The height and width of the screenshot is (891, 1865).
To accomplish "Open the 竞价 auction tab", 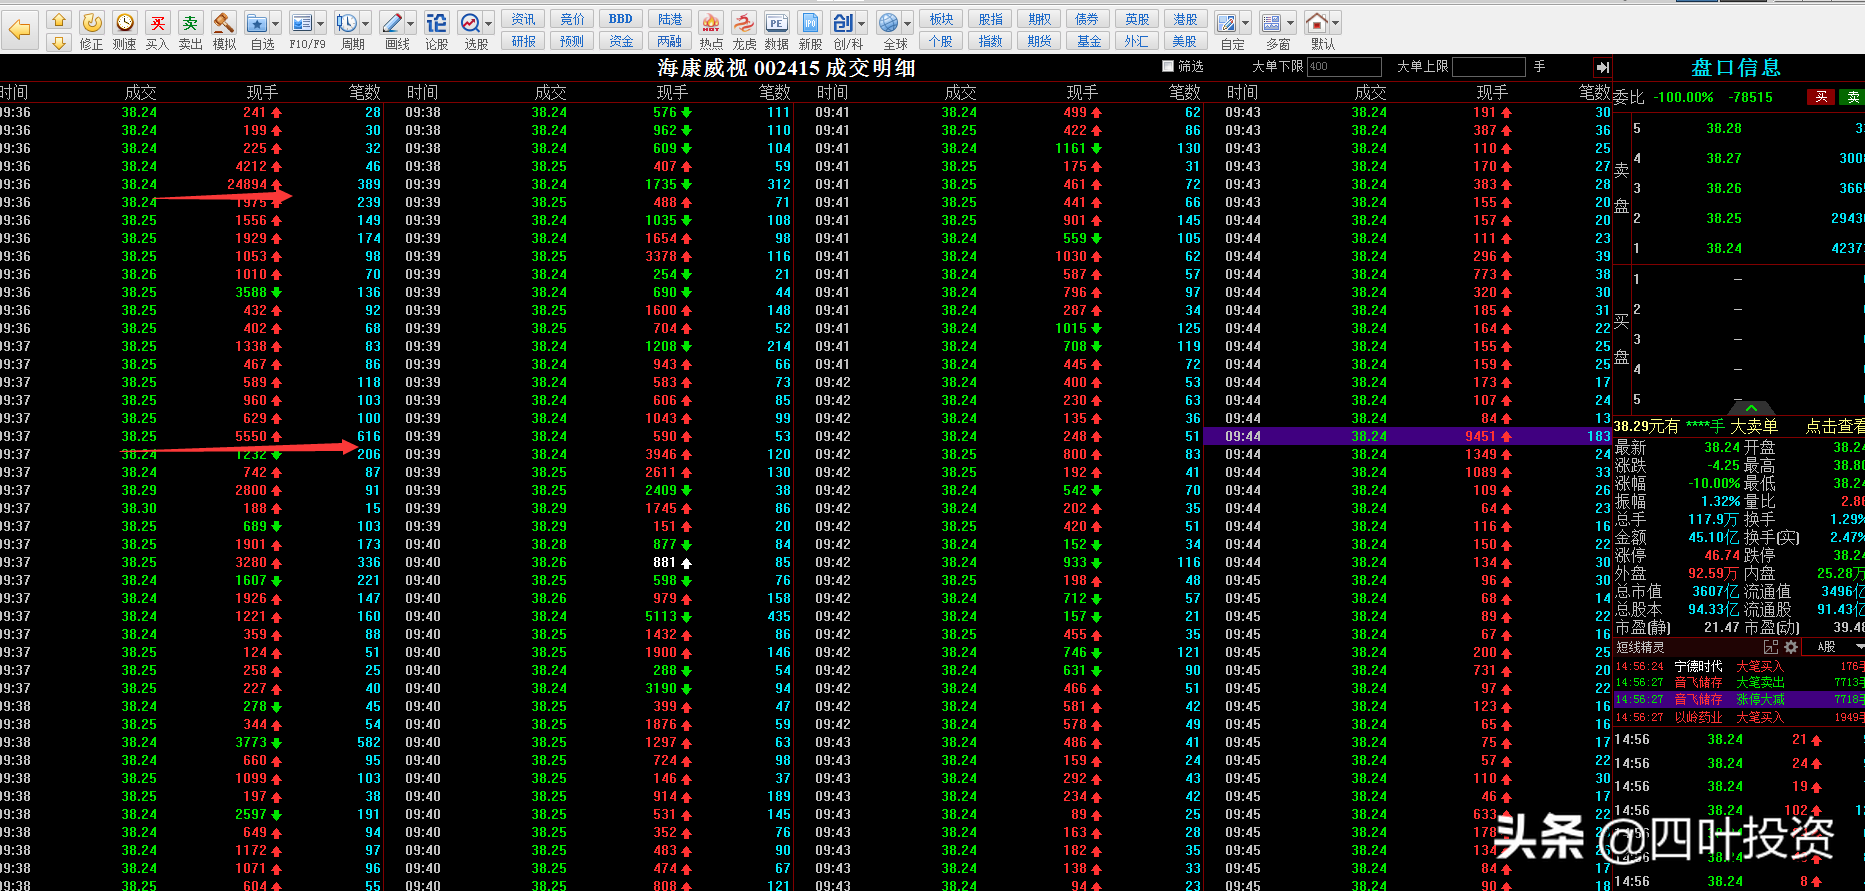I will tap(572, 19).
